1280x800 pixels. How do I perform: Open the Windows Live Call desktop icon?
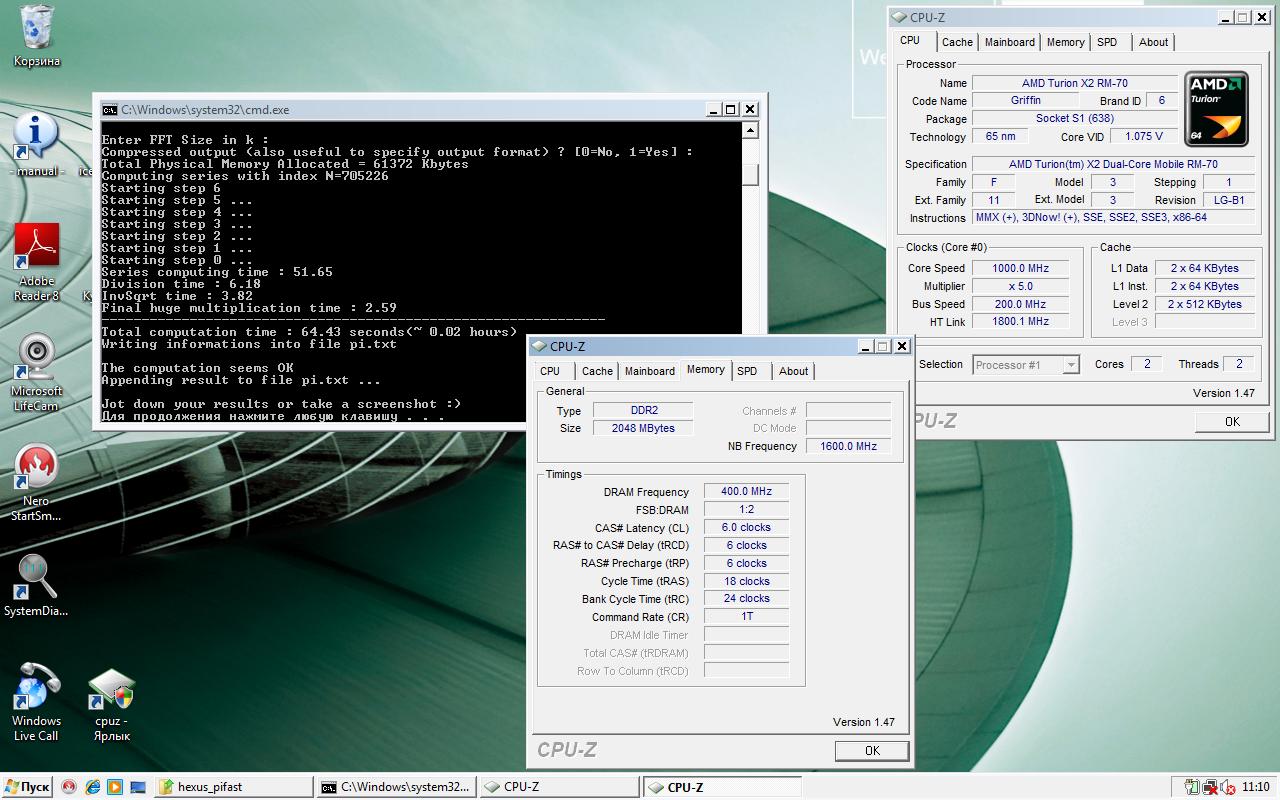[37, 702]
